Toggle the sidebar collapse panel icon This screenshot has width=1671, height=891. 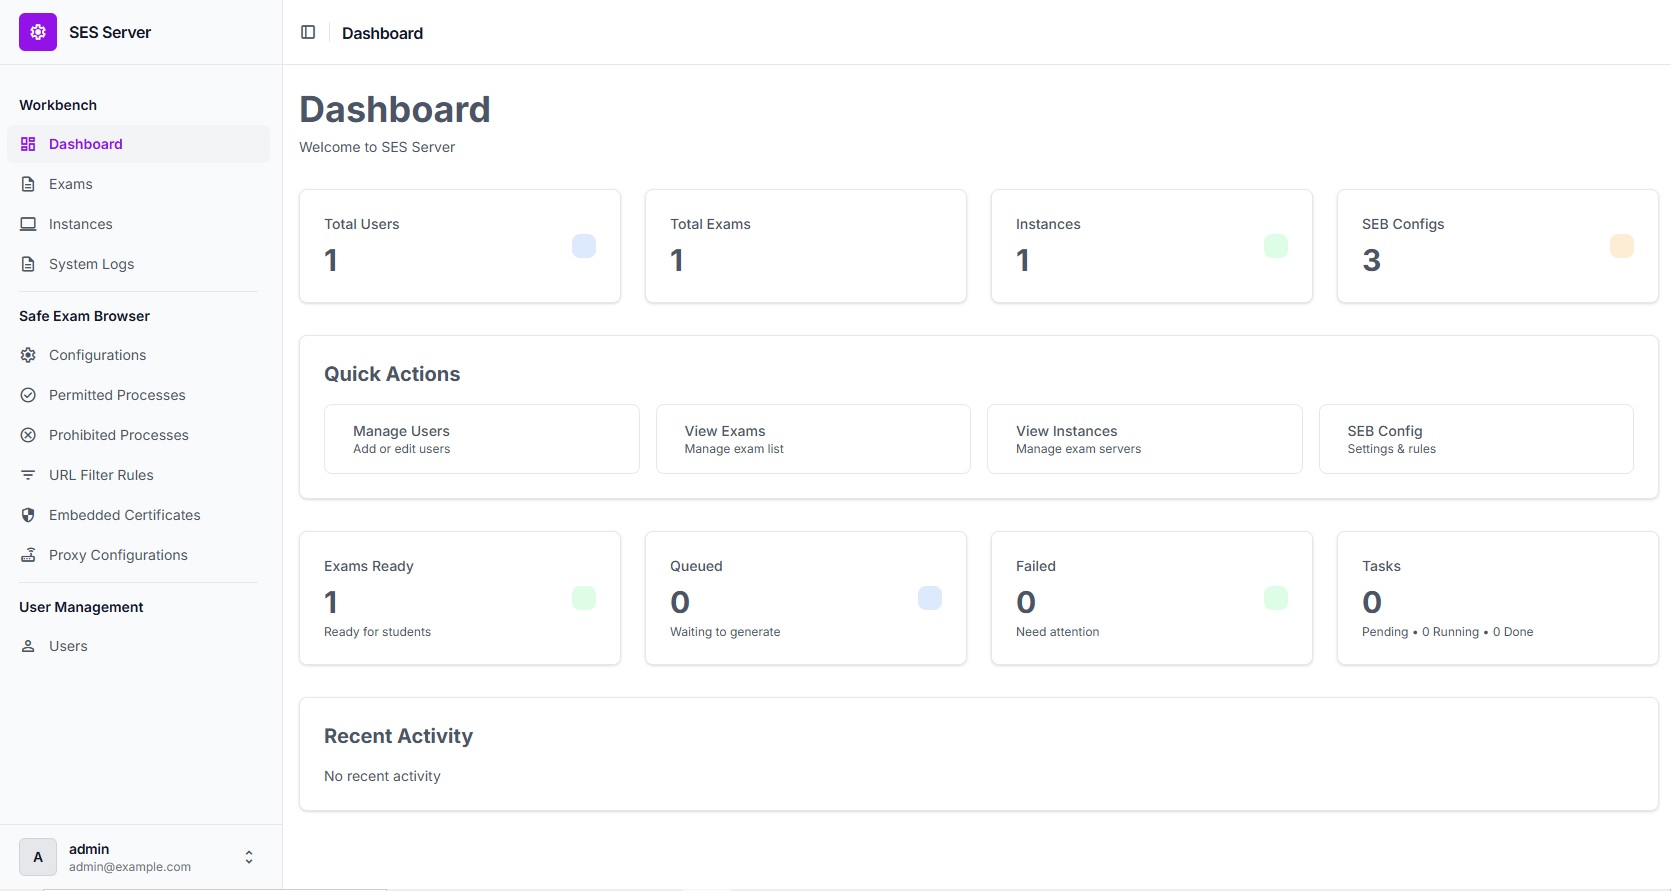308,32
